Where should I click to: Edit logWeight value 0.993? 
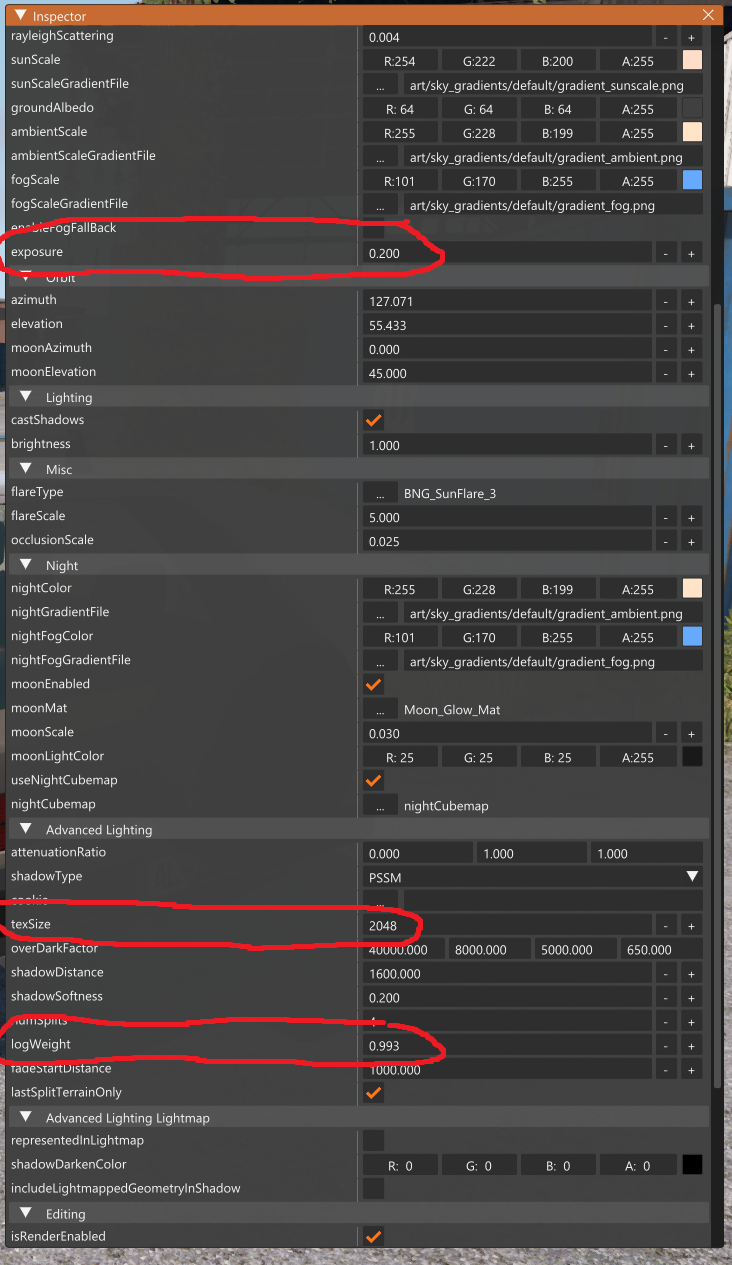(507, 1045)
